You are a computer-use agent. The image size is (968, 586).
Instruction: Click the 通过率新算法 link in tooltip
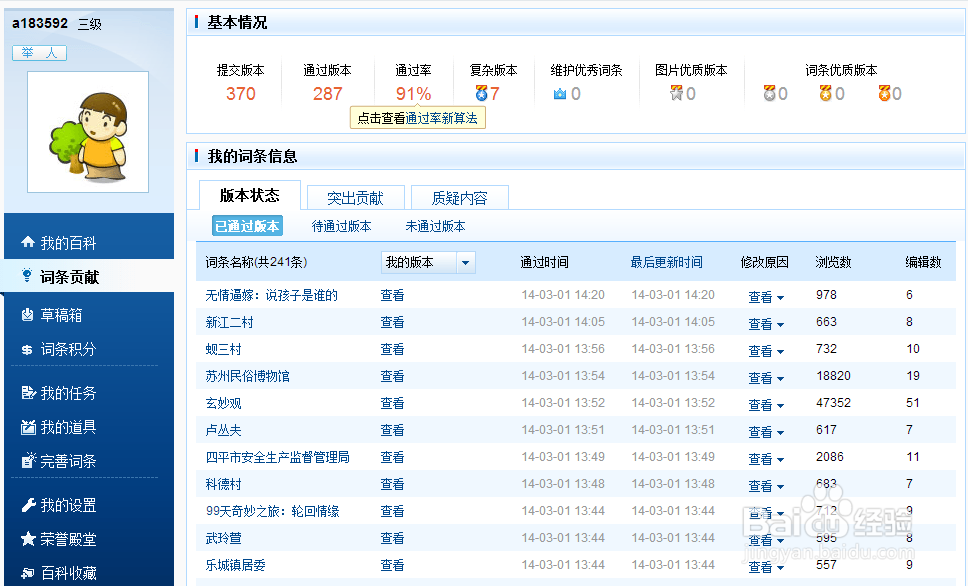441,118
